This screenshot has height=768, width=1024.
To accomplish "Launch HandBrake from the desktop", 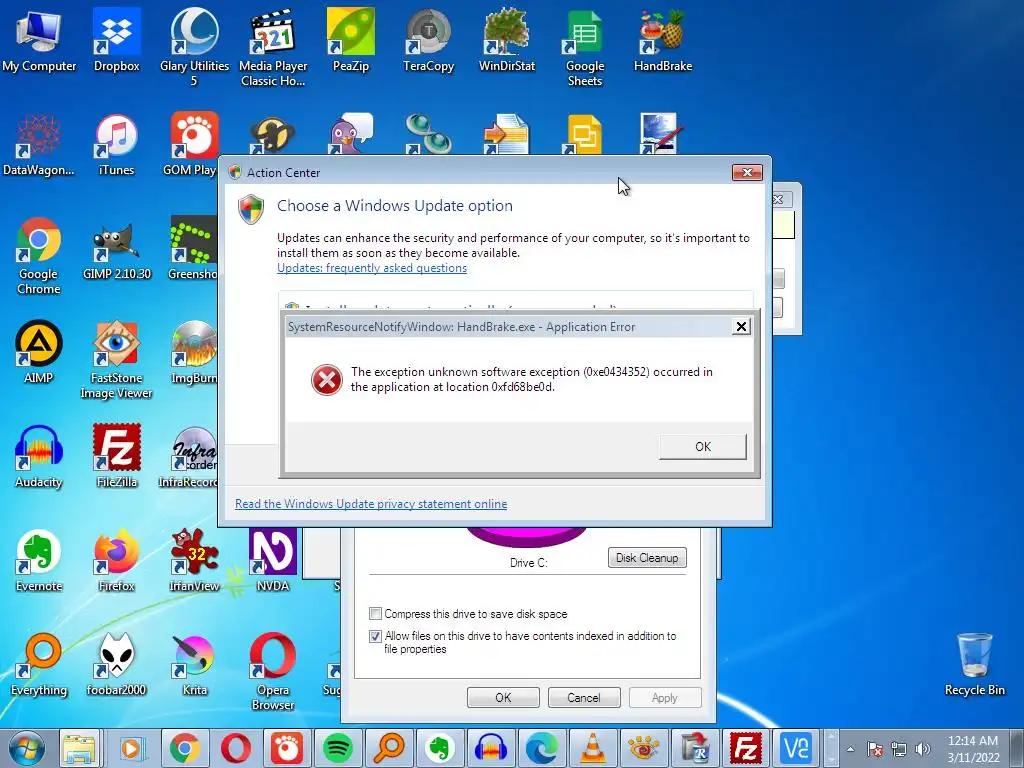I will pyautogui.click(x=663, y=40).
